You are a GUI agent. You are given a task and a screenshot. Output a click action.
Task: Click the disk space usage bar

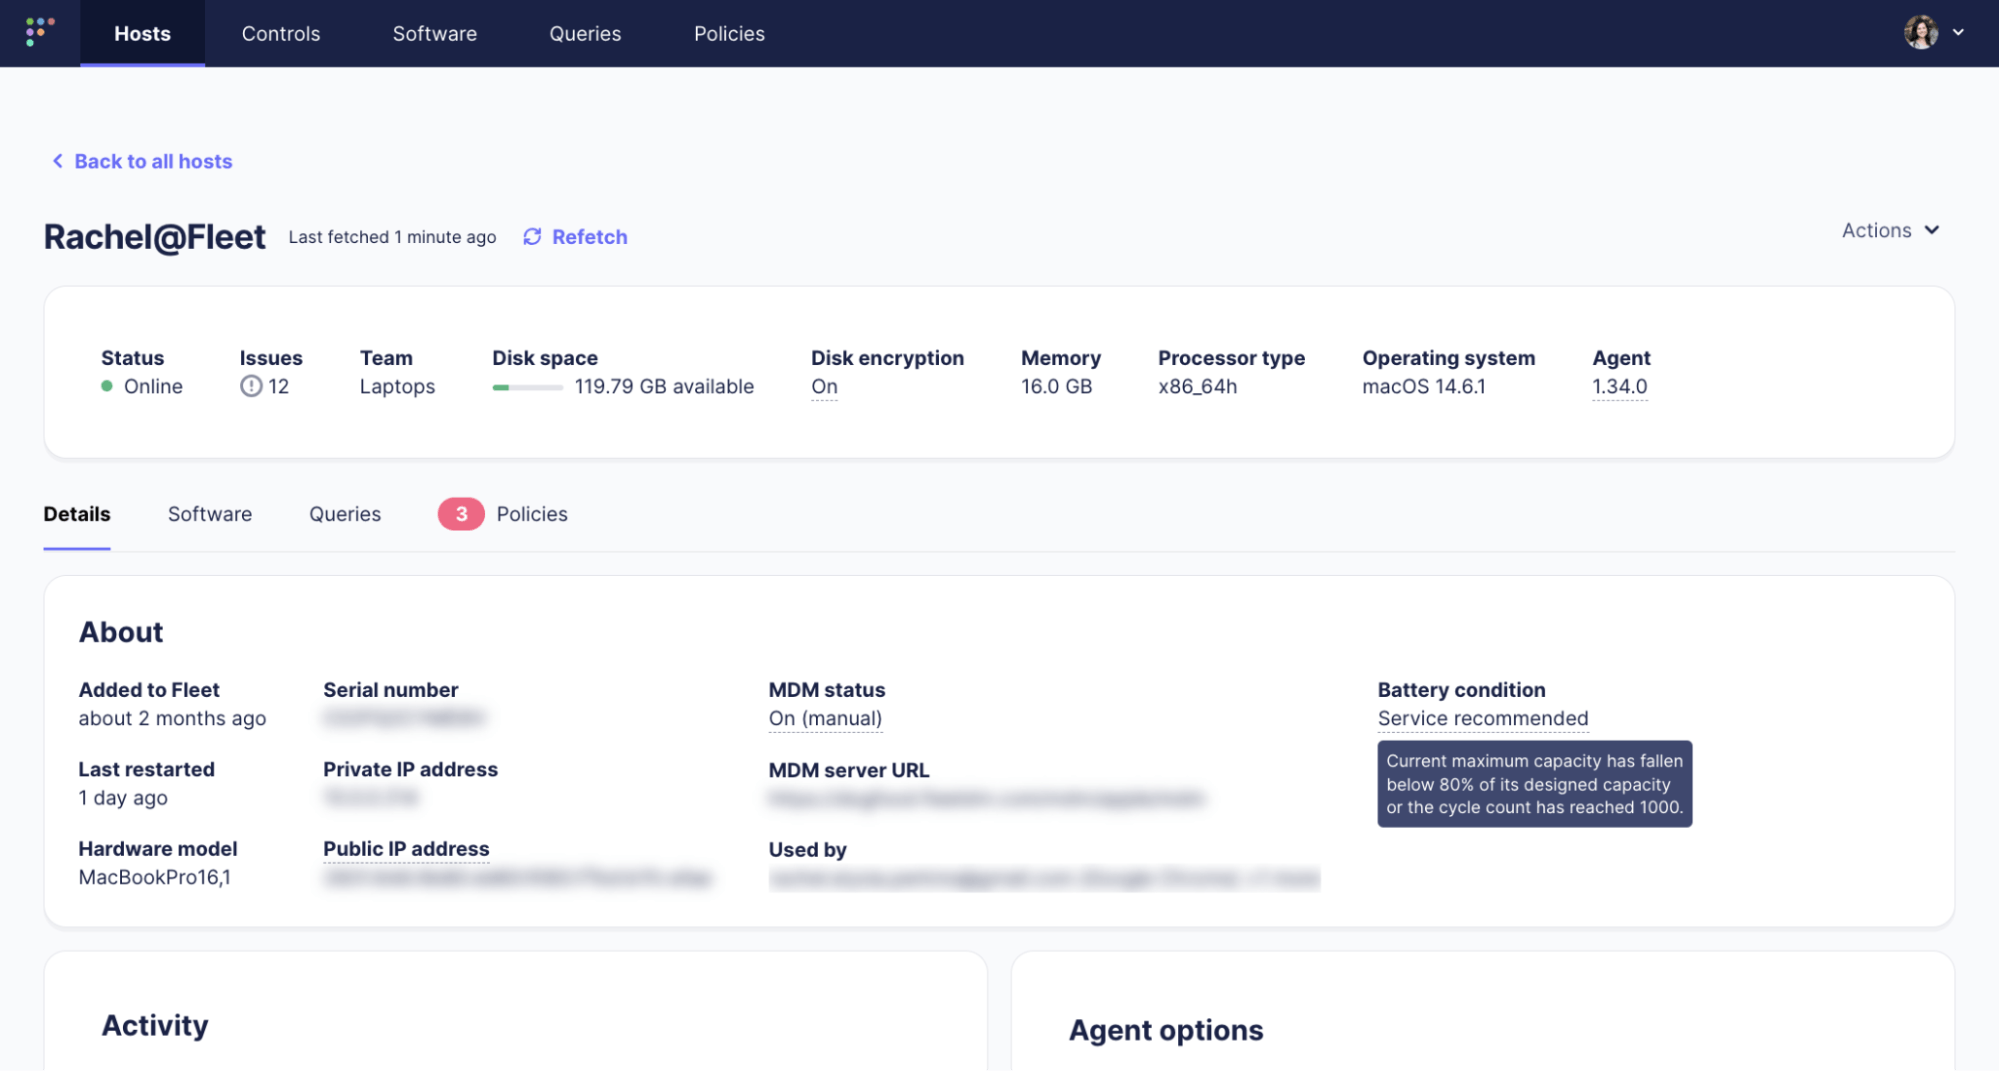point(527,387)
